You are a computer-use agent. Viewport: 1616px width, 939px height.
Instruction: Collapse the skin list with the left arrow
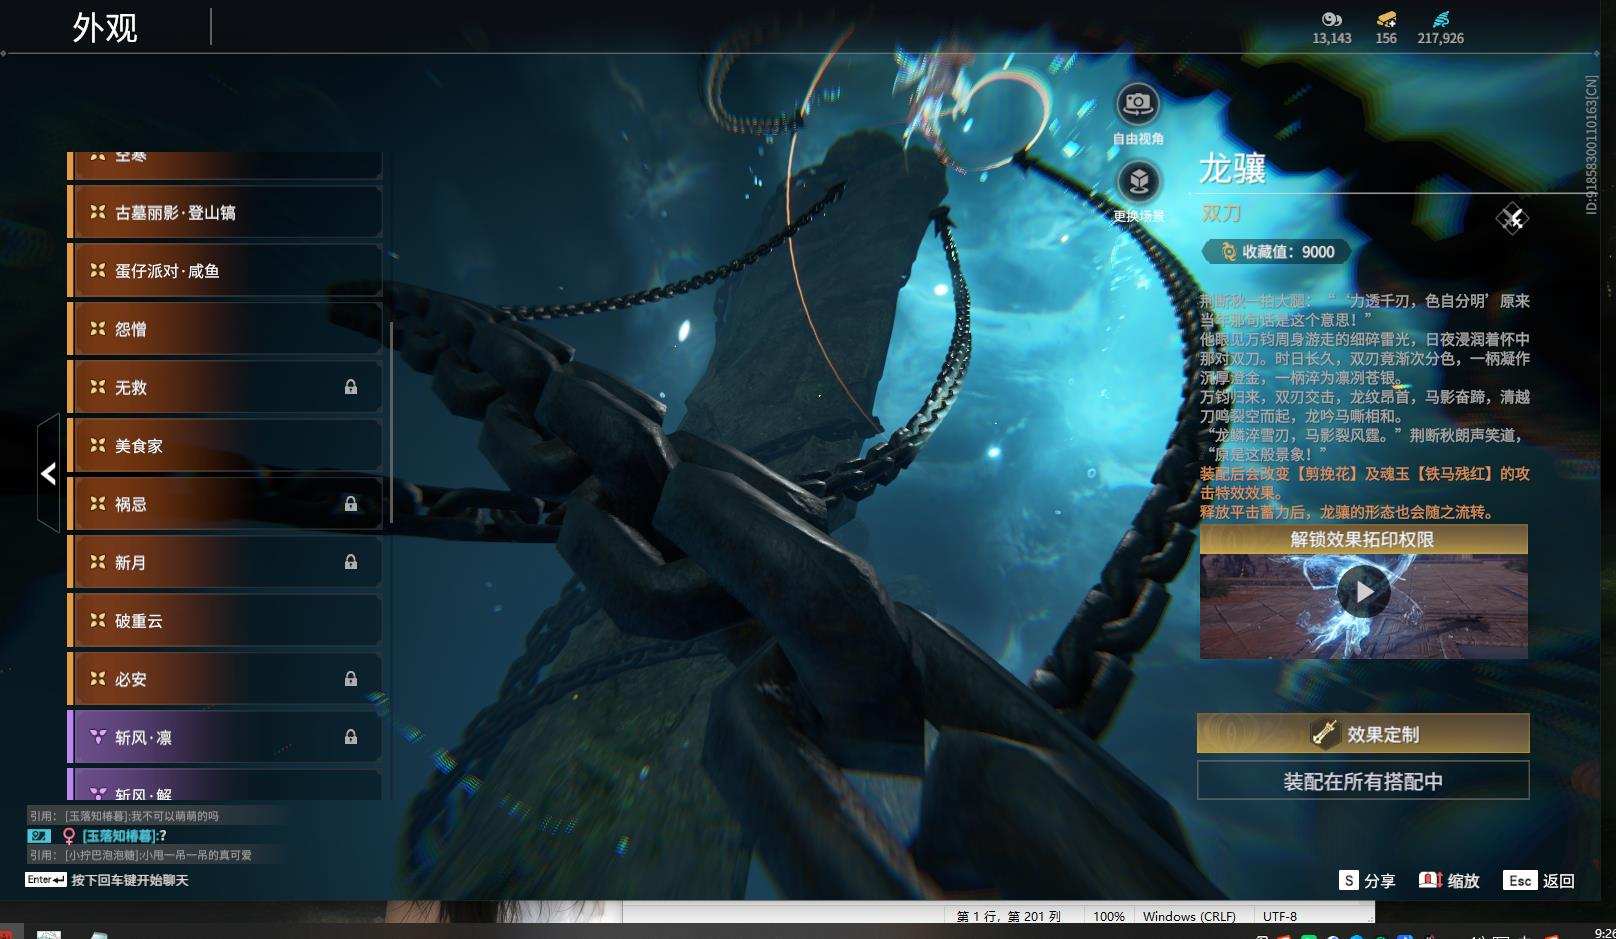(x=48, y=473)
